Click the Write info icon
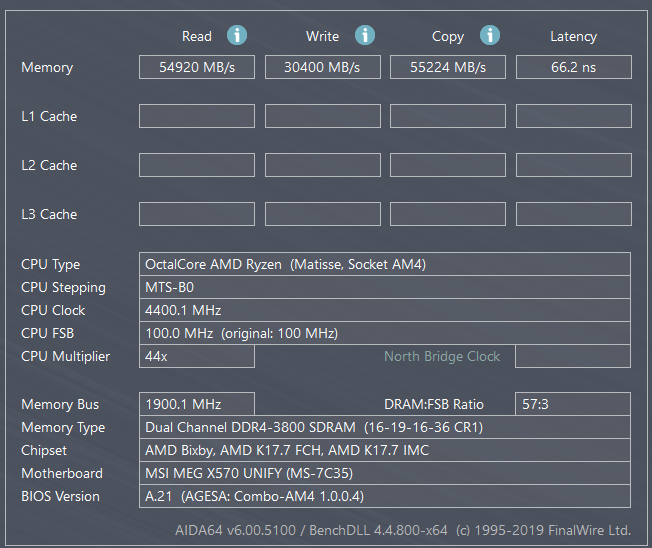 click(365, 35)
